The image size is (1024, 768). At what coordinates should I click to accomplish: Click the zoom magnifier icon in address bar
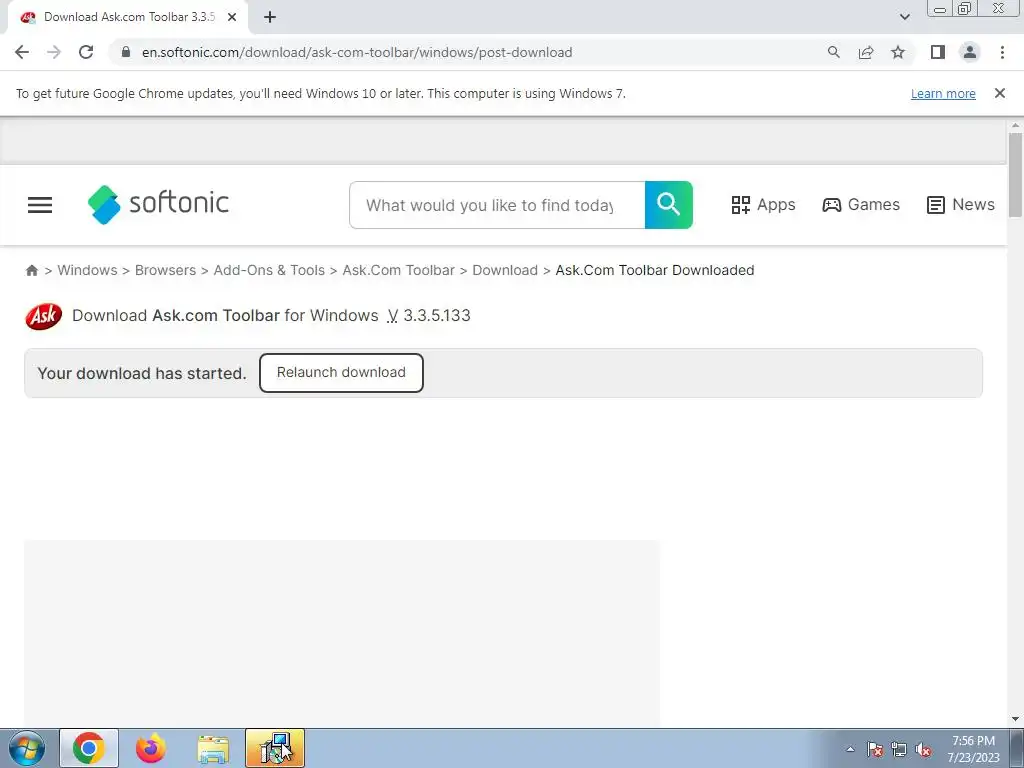coord(833,52)
